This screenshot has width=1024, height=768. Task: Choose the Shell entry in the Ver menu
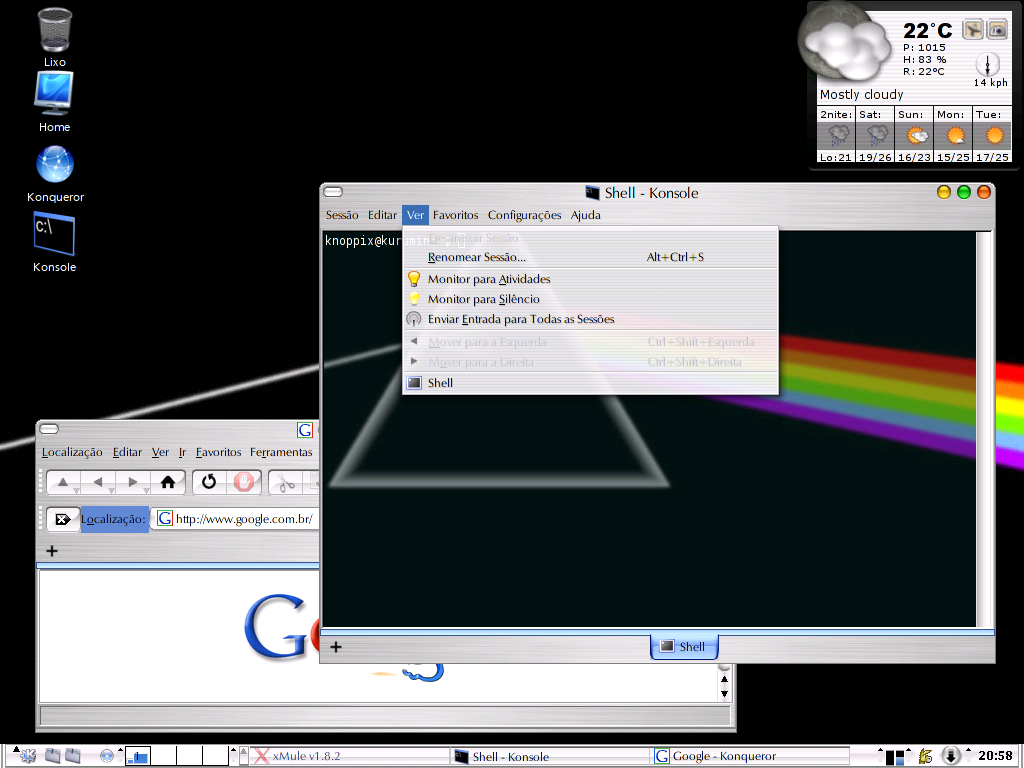click(x=590, y=383)
